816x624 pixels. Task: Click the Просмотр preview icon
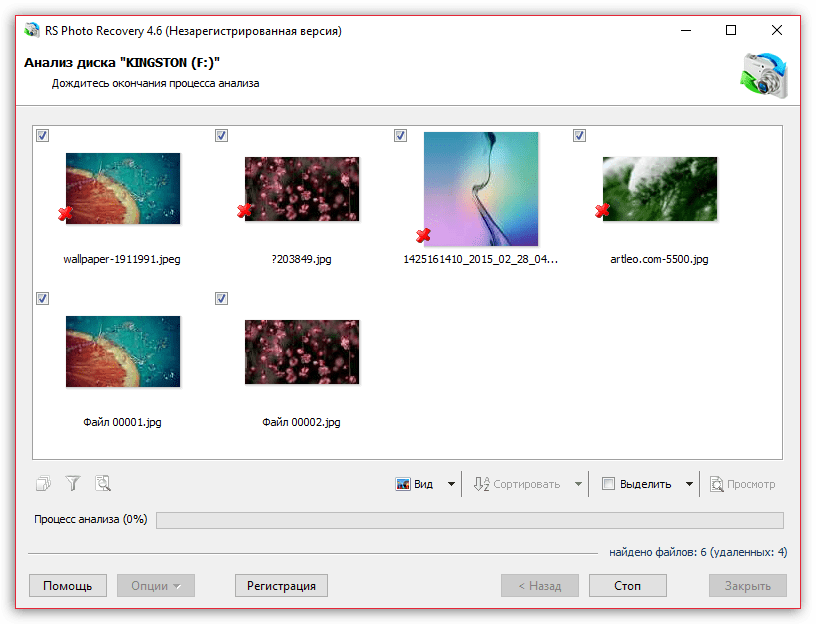click(717, 484)
